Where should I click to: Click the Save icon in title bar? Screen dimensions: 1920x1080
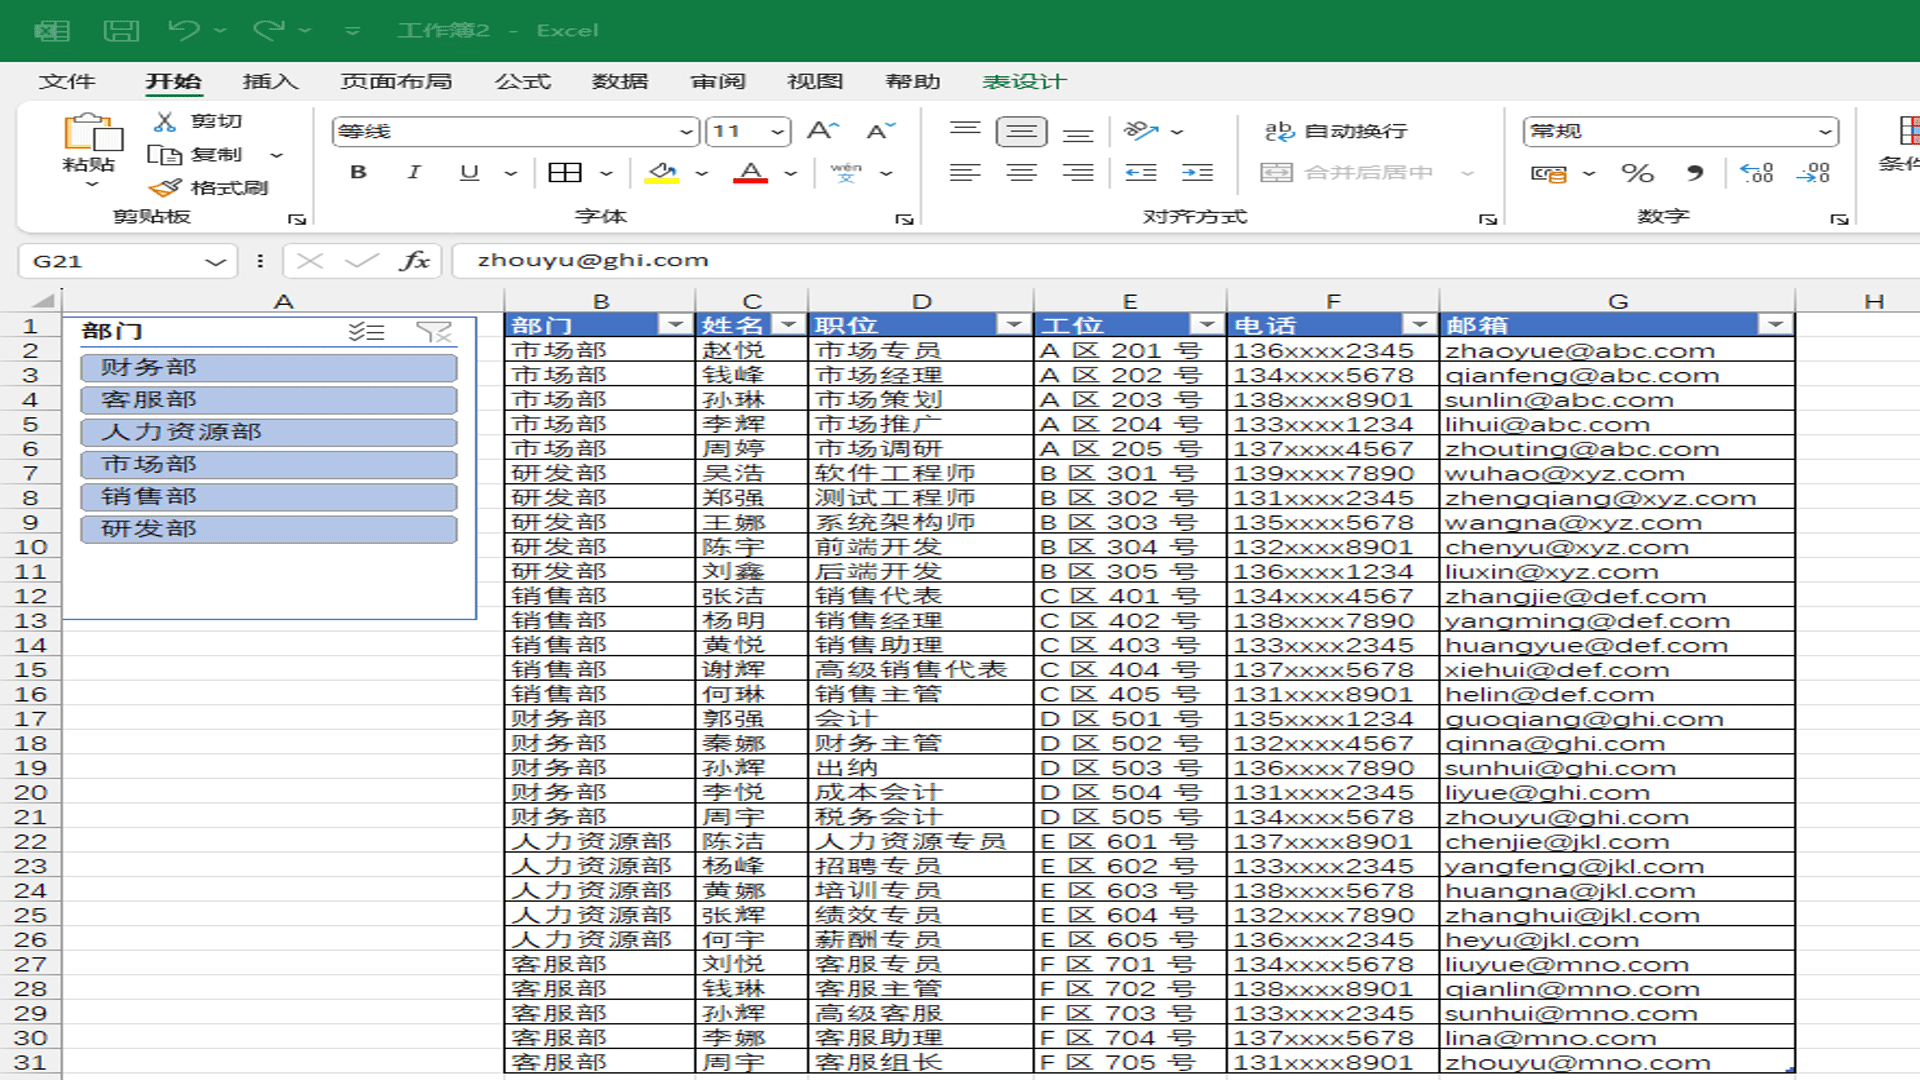coord(121,30)
